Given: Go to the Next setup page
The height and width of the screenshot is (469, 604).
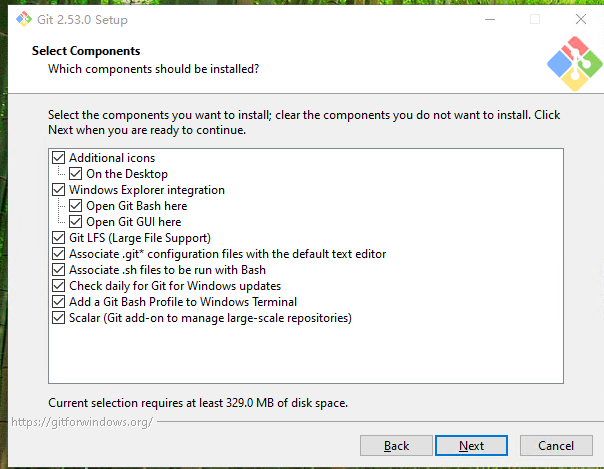Looking at the screenshot, I should 472,446.
